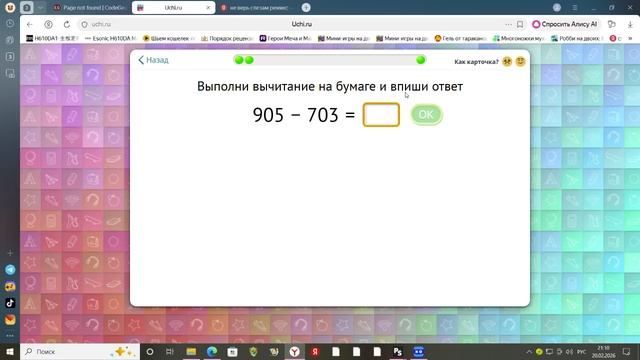Image resolution: width=640 pixels, height=360 pixels.
Task: Open the Windows Start menu
Action: (10, 351)
